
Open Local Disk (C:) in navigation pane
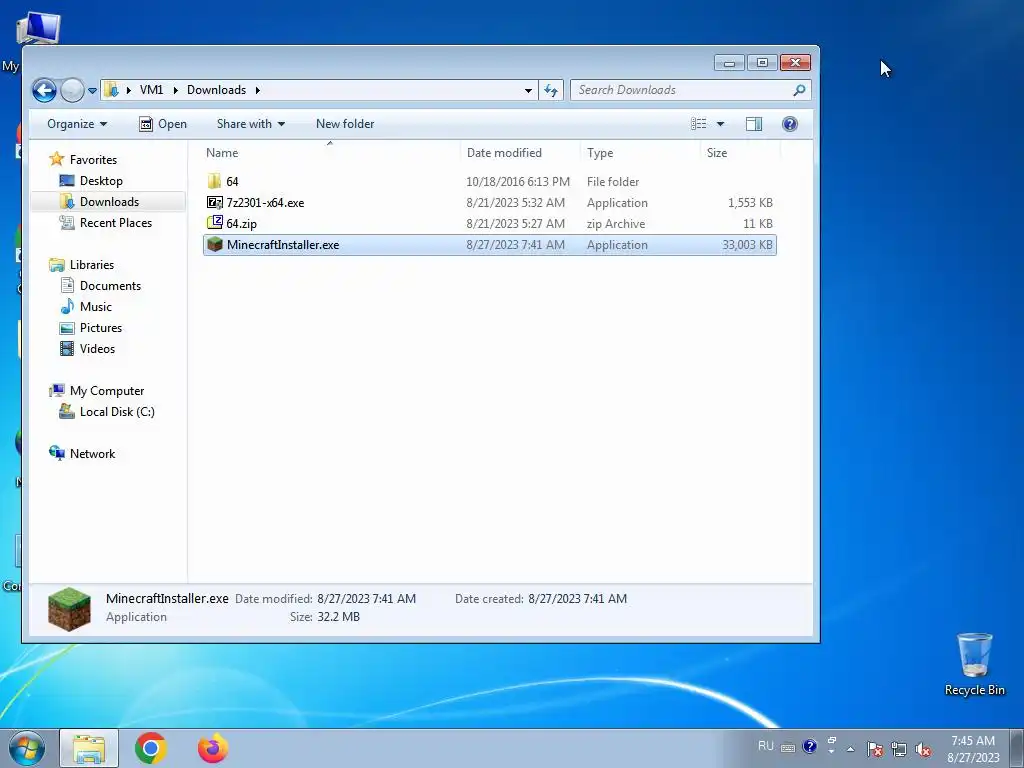coord(117,412)
